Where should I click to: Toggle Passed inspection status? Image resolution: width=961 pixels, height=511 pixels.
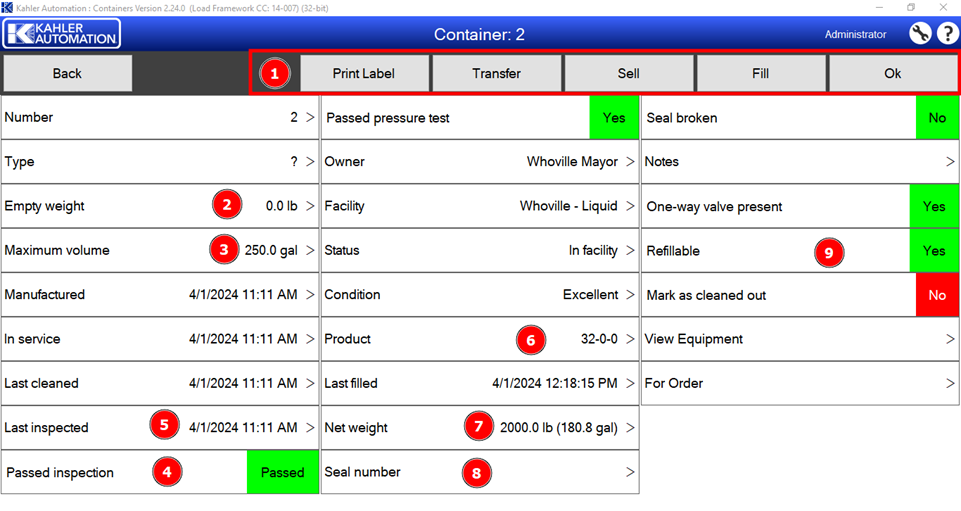coord(283,472)
